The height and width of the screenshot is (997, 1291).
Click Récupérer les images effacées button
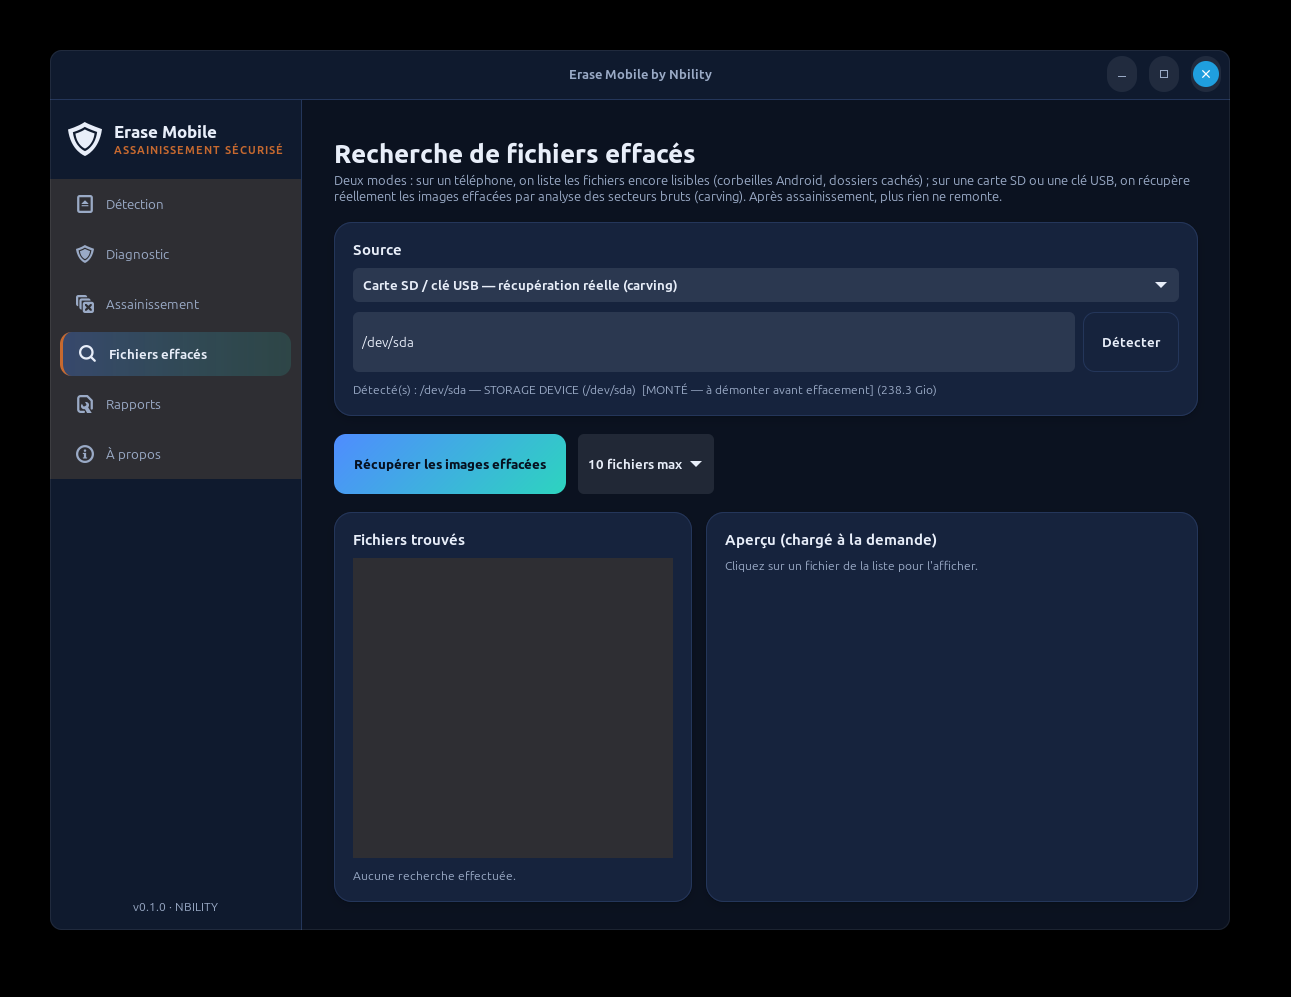coord(450,464)
